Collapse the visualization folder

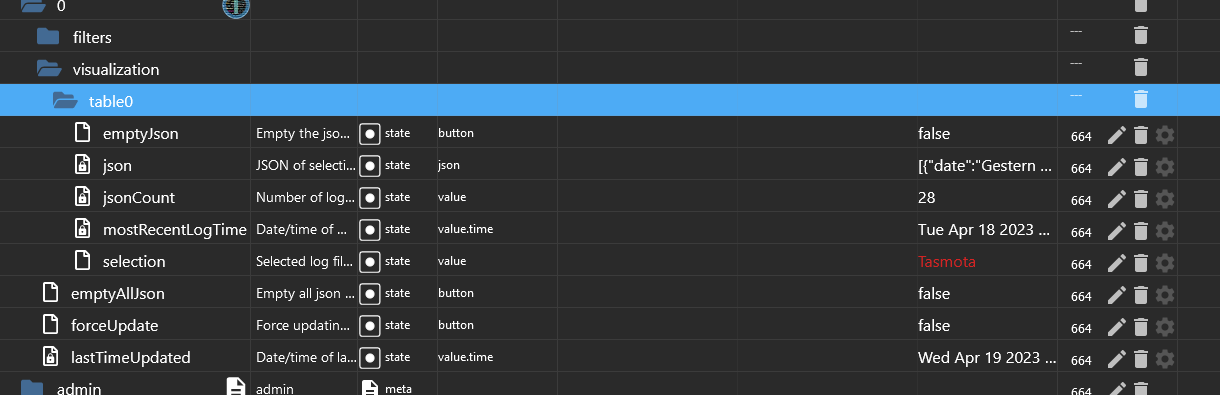[x=49, y=69]
